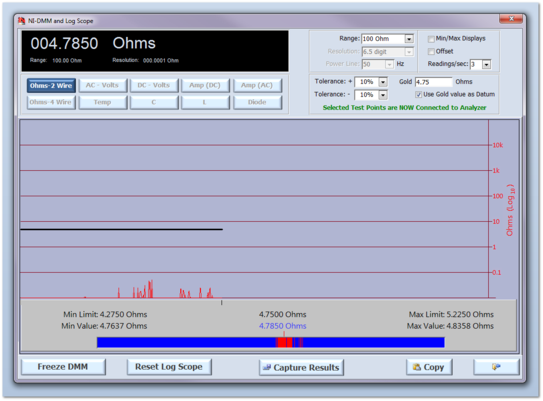The height and width of the screenshot is (401, 543).
Task: Click Capture Results button
Action: [301, 367]
